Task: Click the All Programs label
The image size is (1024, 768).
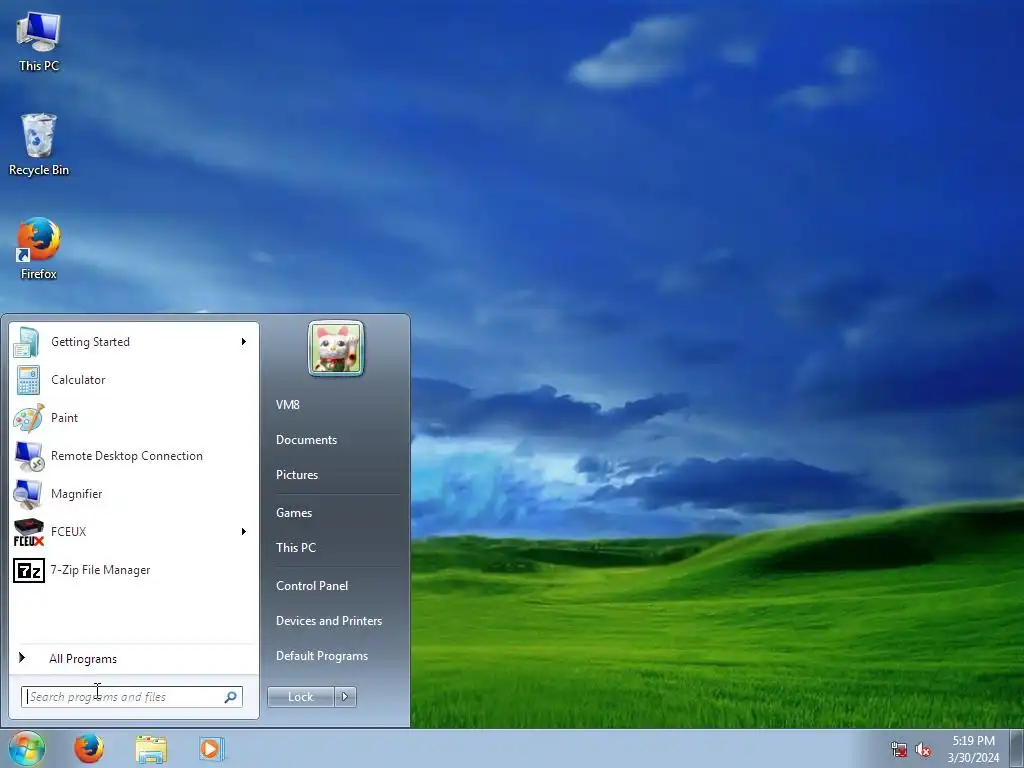Action: coord(83,659)
